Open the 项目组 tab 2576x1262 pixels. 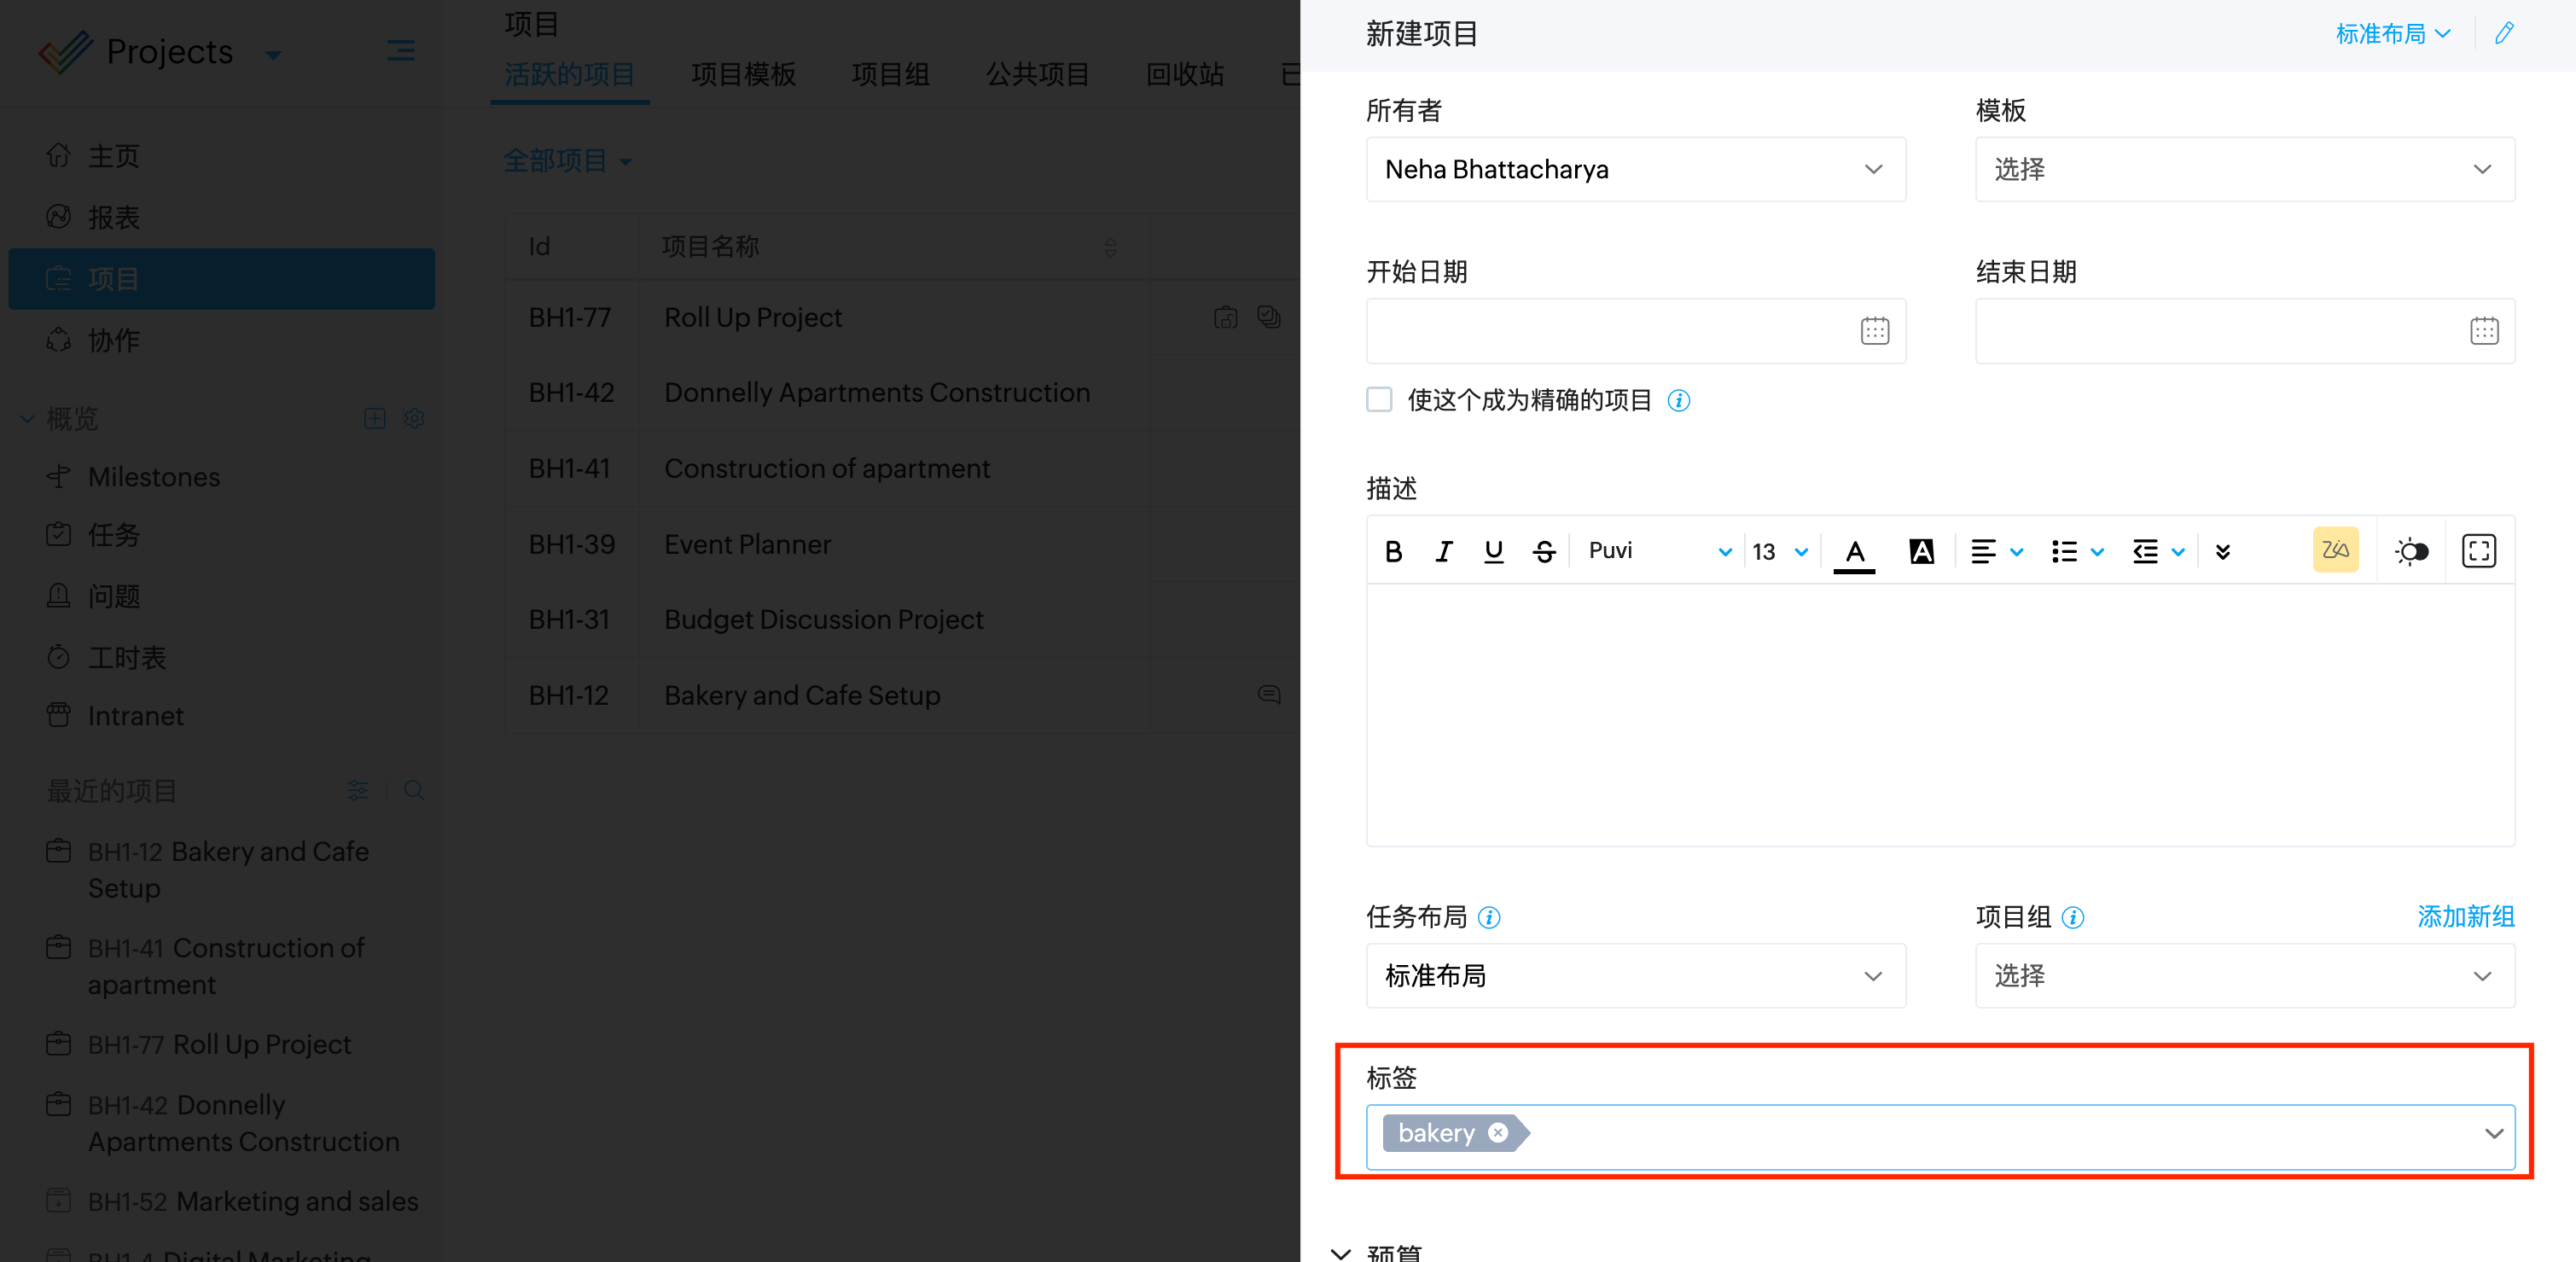coord(890,74)
